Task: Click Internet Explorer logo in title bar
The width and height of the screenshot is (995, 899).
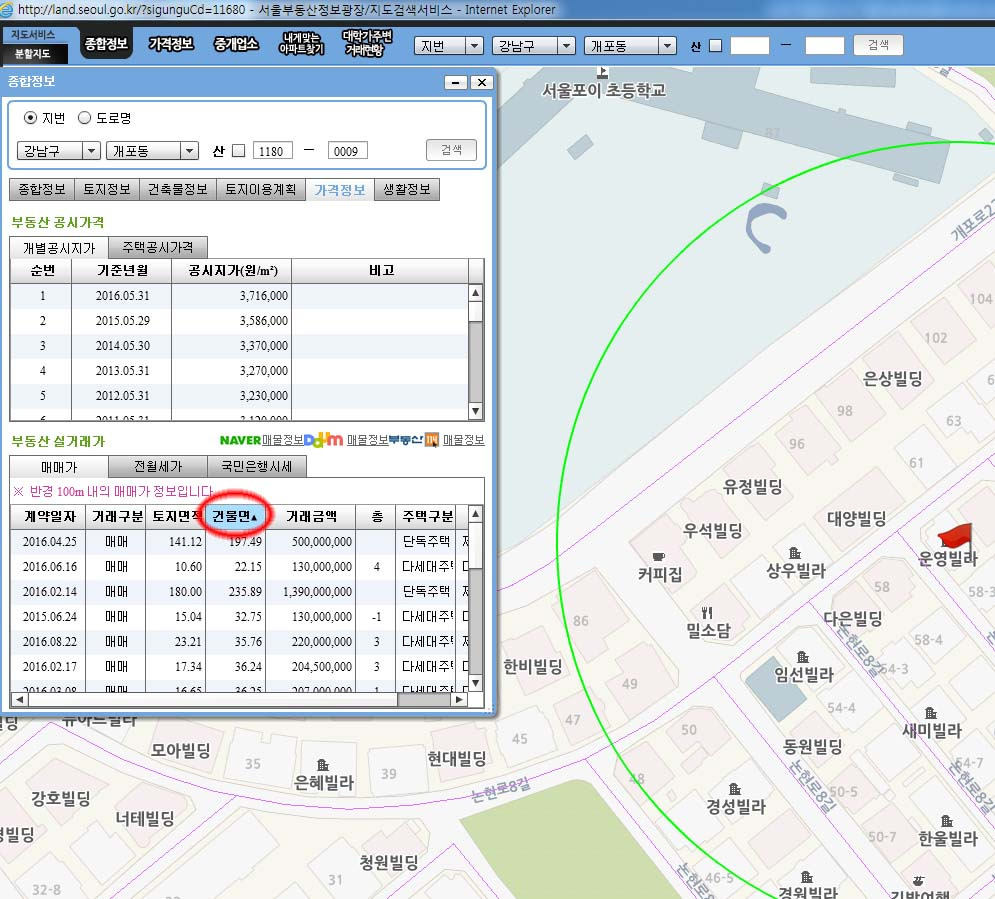Action: coord(7,10)
